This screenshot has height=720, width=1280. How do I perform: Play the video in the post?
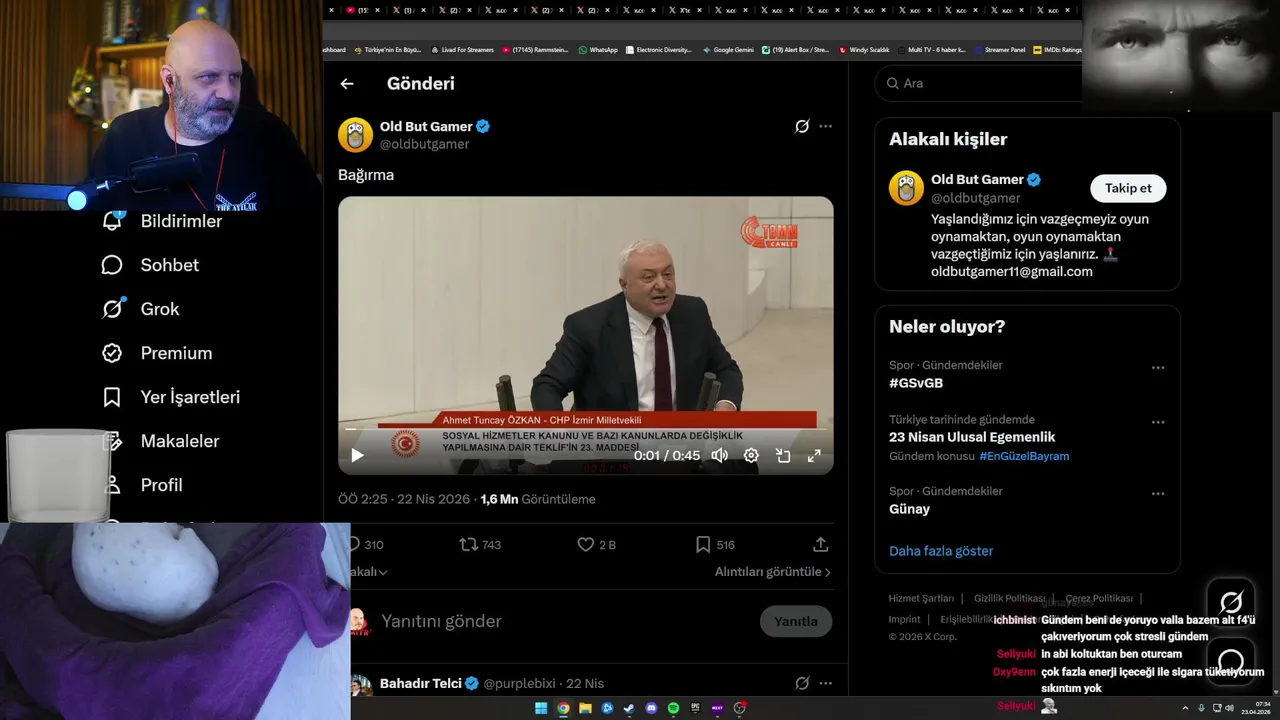pyautogui.click(x=357, y=456)
